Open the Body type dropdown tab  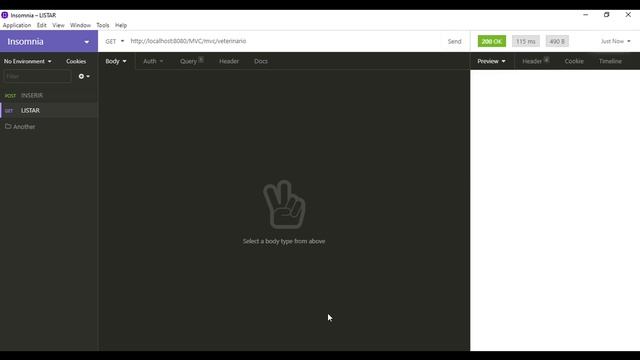(x=116, y=61)
